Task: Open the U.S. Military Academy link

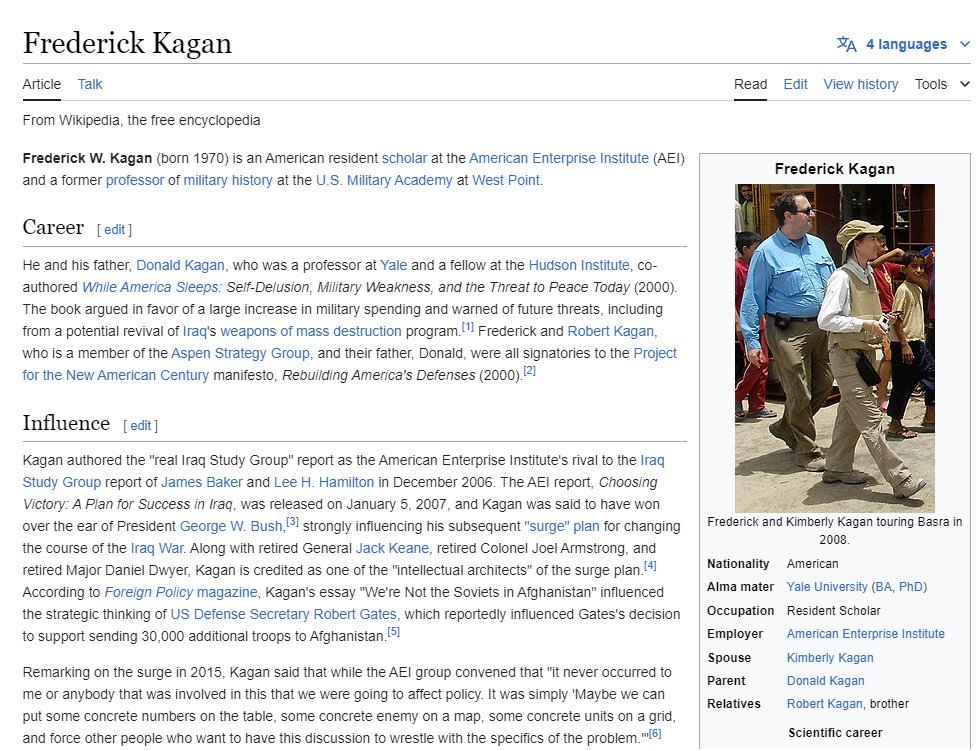Action: pyautogui.click(x=384, y=180)
